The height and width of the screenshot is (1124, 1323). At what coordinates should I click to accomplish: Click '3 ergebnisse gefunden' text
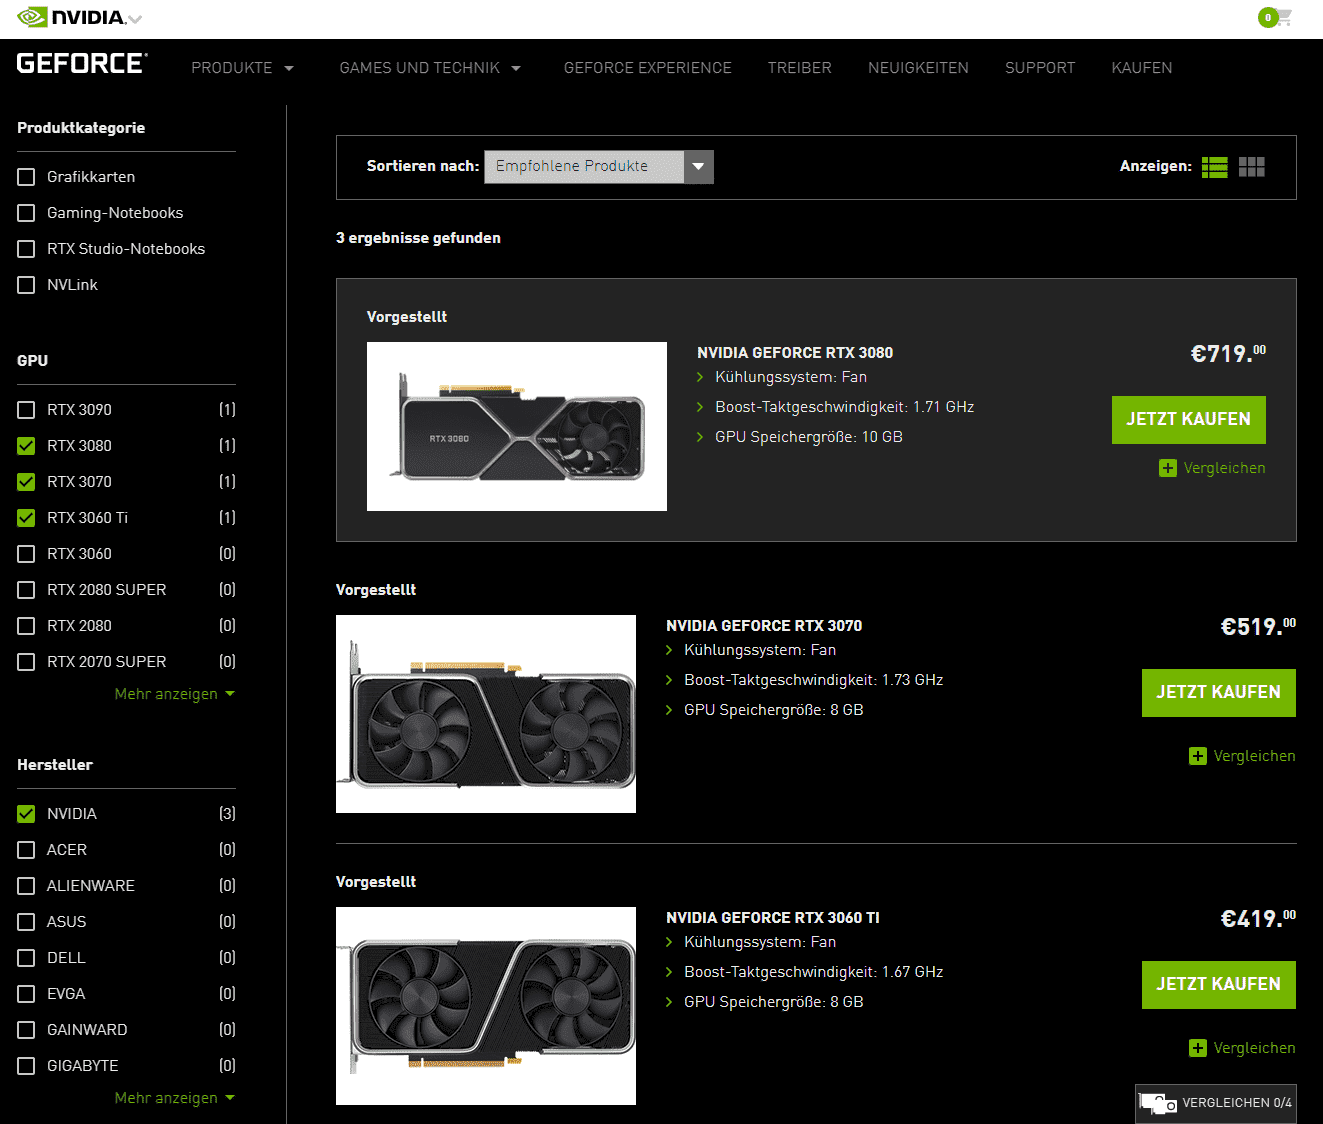(x=418, y=238)
